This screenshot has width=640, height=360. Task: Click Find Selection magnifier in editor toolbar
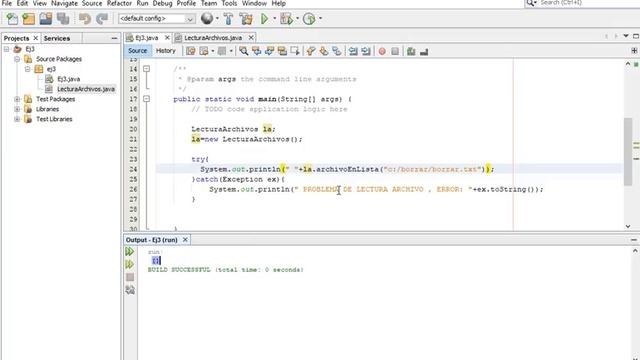(244, 51)
